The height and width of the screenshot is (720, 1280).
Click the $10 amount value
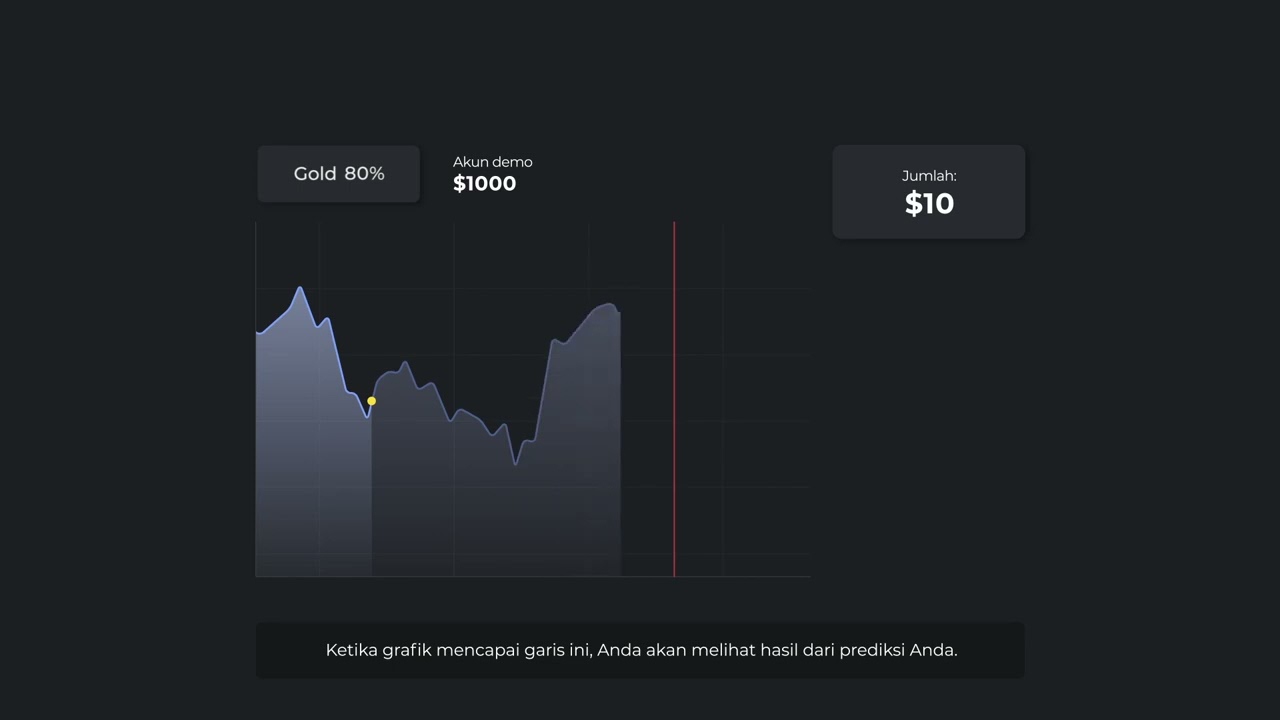click(929, 204)
